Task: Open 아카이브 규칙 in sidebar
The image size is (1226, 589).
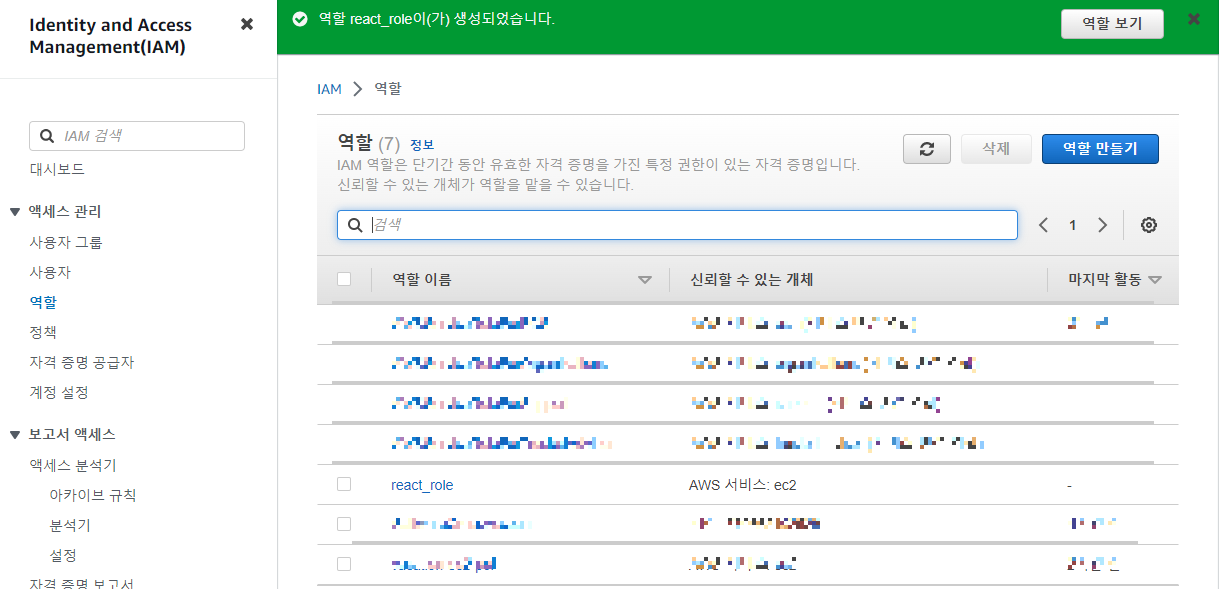Action: coord(93,495)
